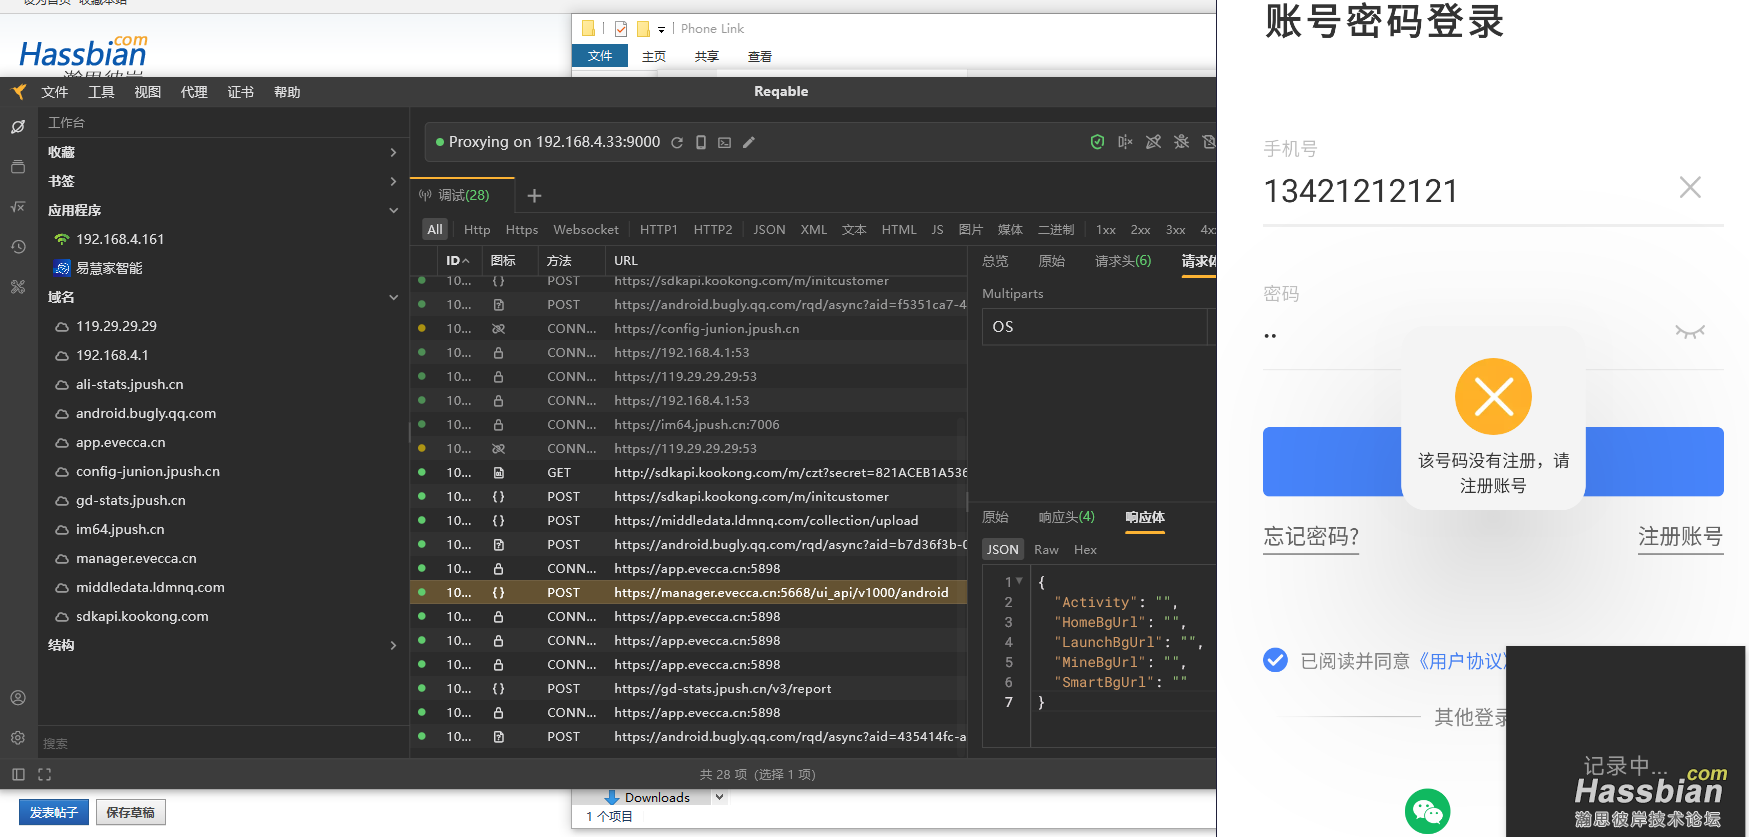Open the 共享 tab in the Explorer window
Screen dimensions: 1749x837
coord(707,57)
